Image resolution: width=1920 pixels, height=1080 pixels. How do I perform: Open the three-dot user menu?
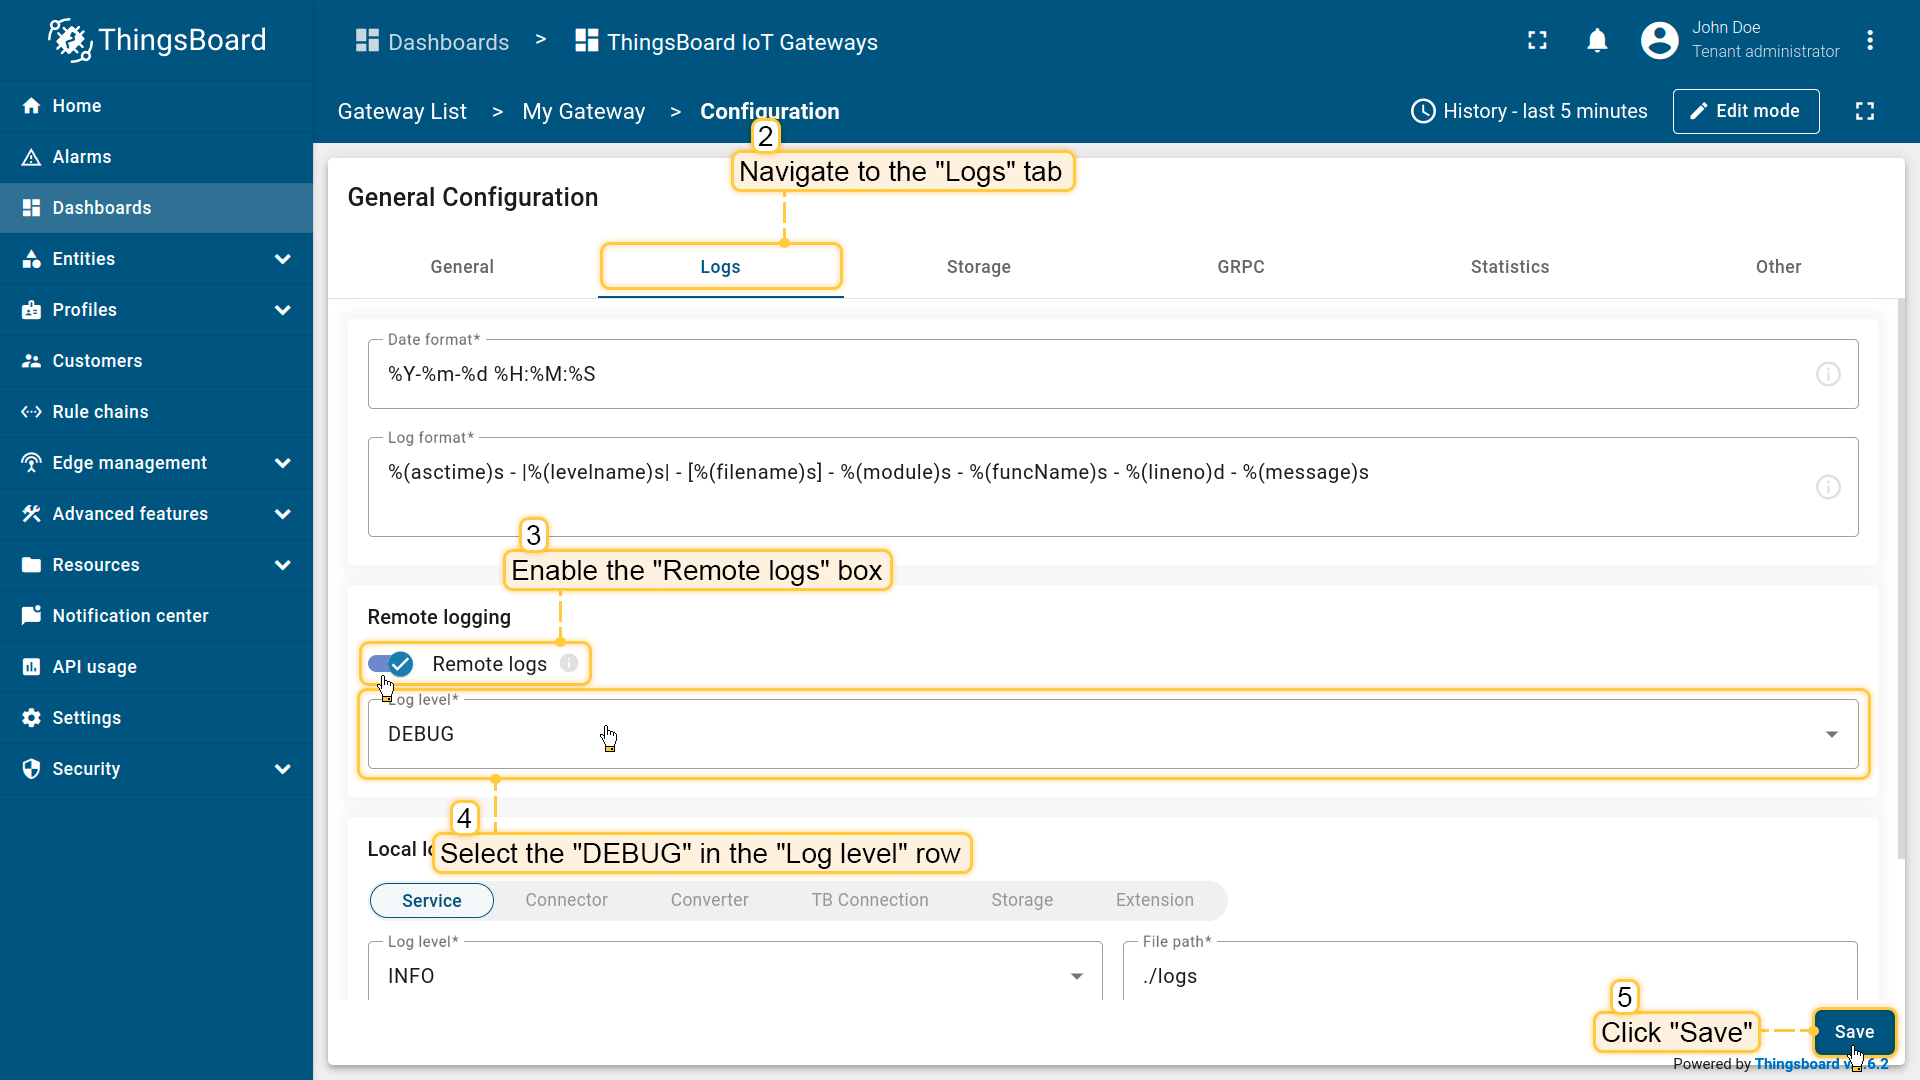pos(1870,40)
